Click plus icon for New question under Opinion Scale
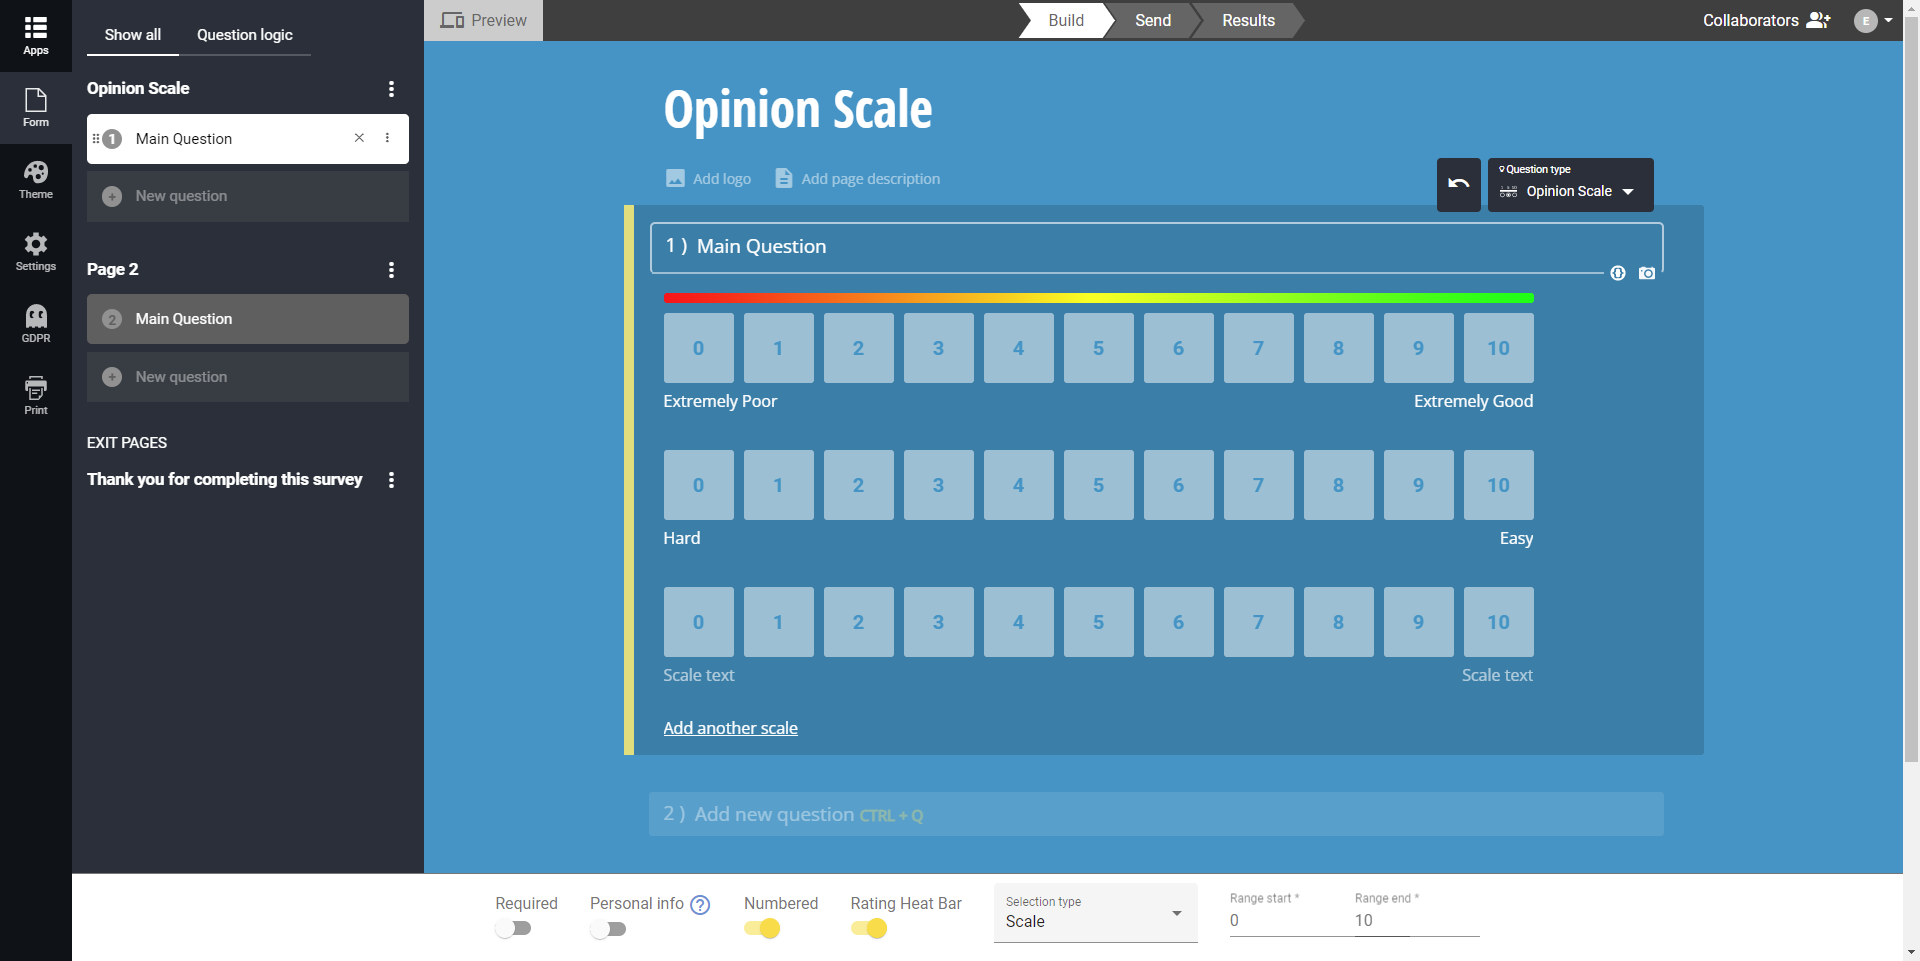This screenshot has height=961, width=1920. click(112, 196)
